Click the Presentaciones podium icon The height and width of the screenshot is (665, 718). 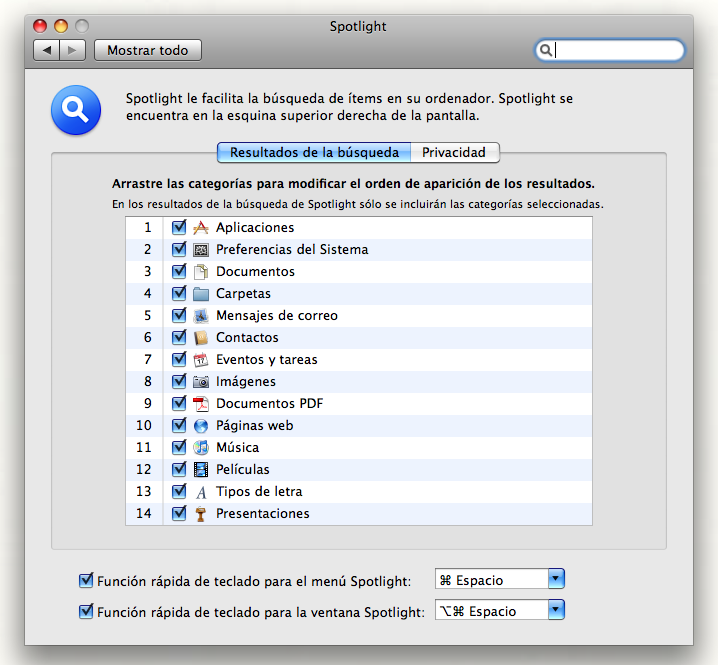click(x=201, y=514)
